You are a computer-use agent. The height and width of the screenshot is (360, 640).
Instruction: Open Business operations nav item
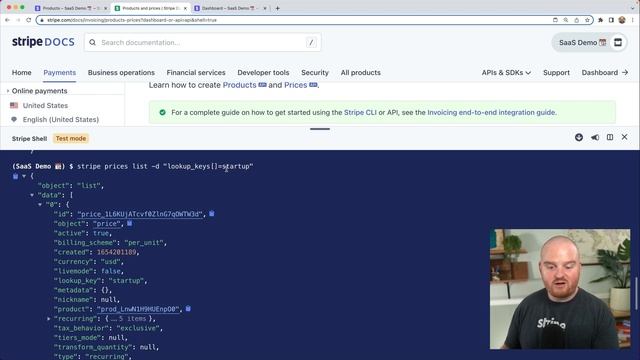pyautogui.click(x=121, y=73)
